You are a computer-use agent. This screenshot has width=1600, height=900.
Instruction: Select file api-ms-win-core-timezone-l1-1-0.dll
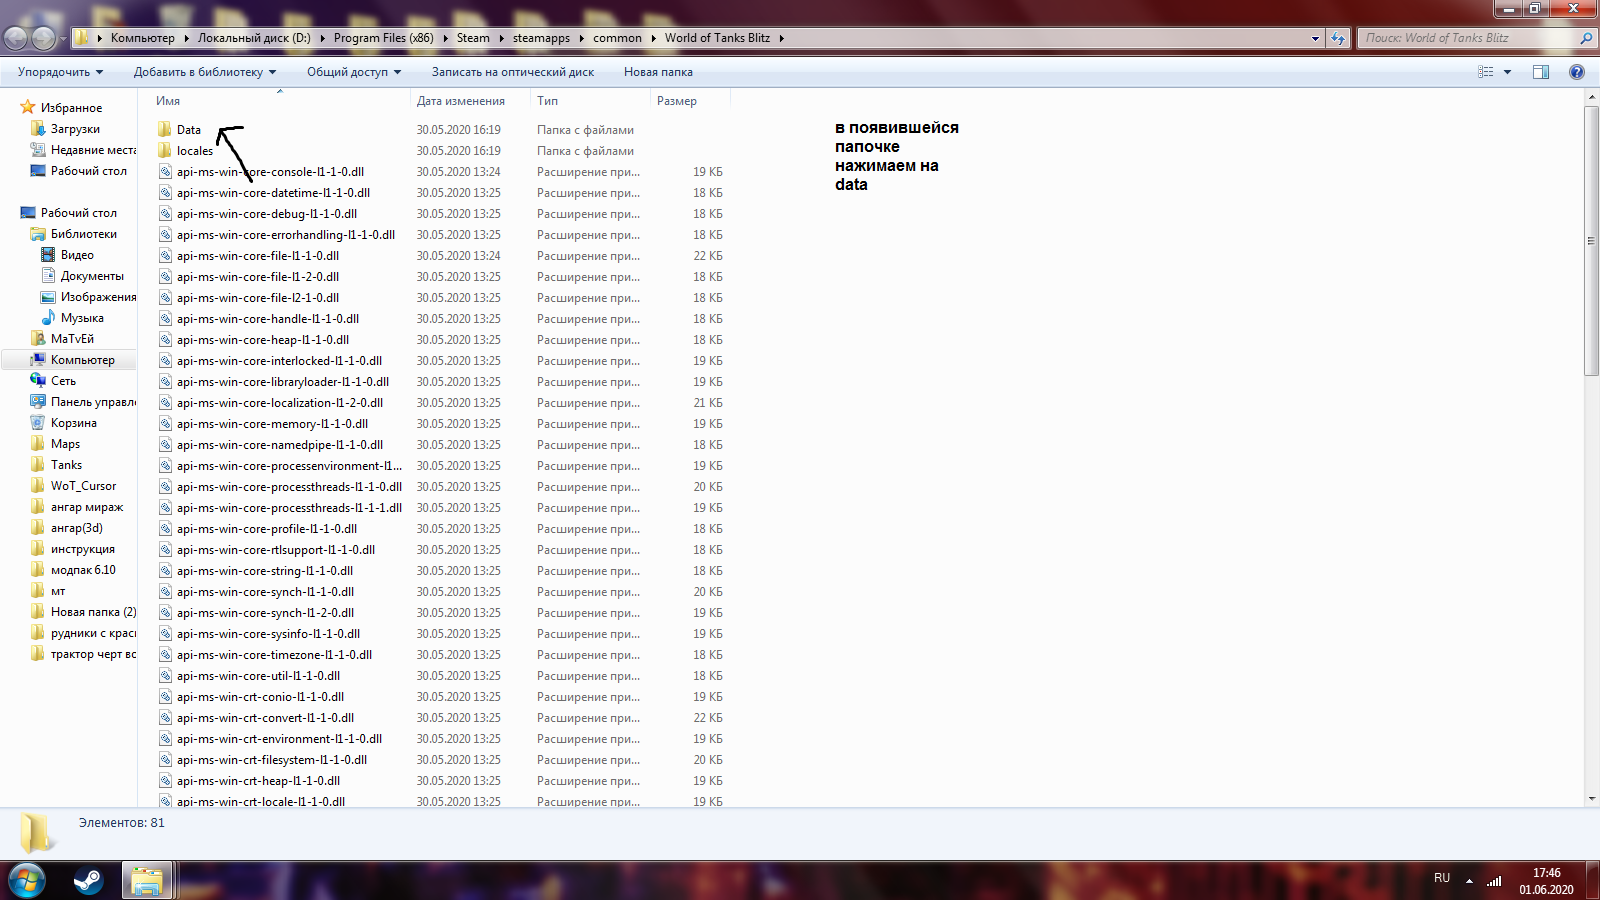pos(274,655)
